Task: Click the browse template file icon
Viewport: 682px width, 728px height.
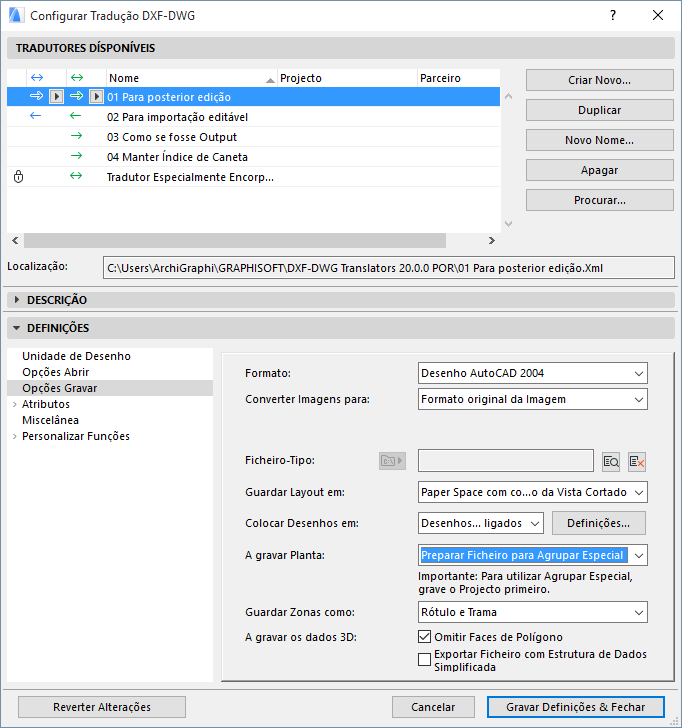Action: [x=611, y=462]
